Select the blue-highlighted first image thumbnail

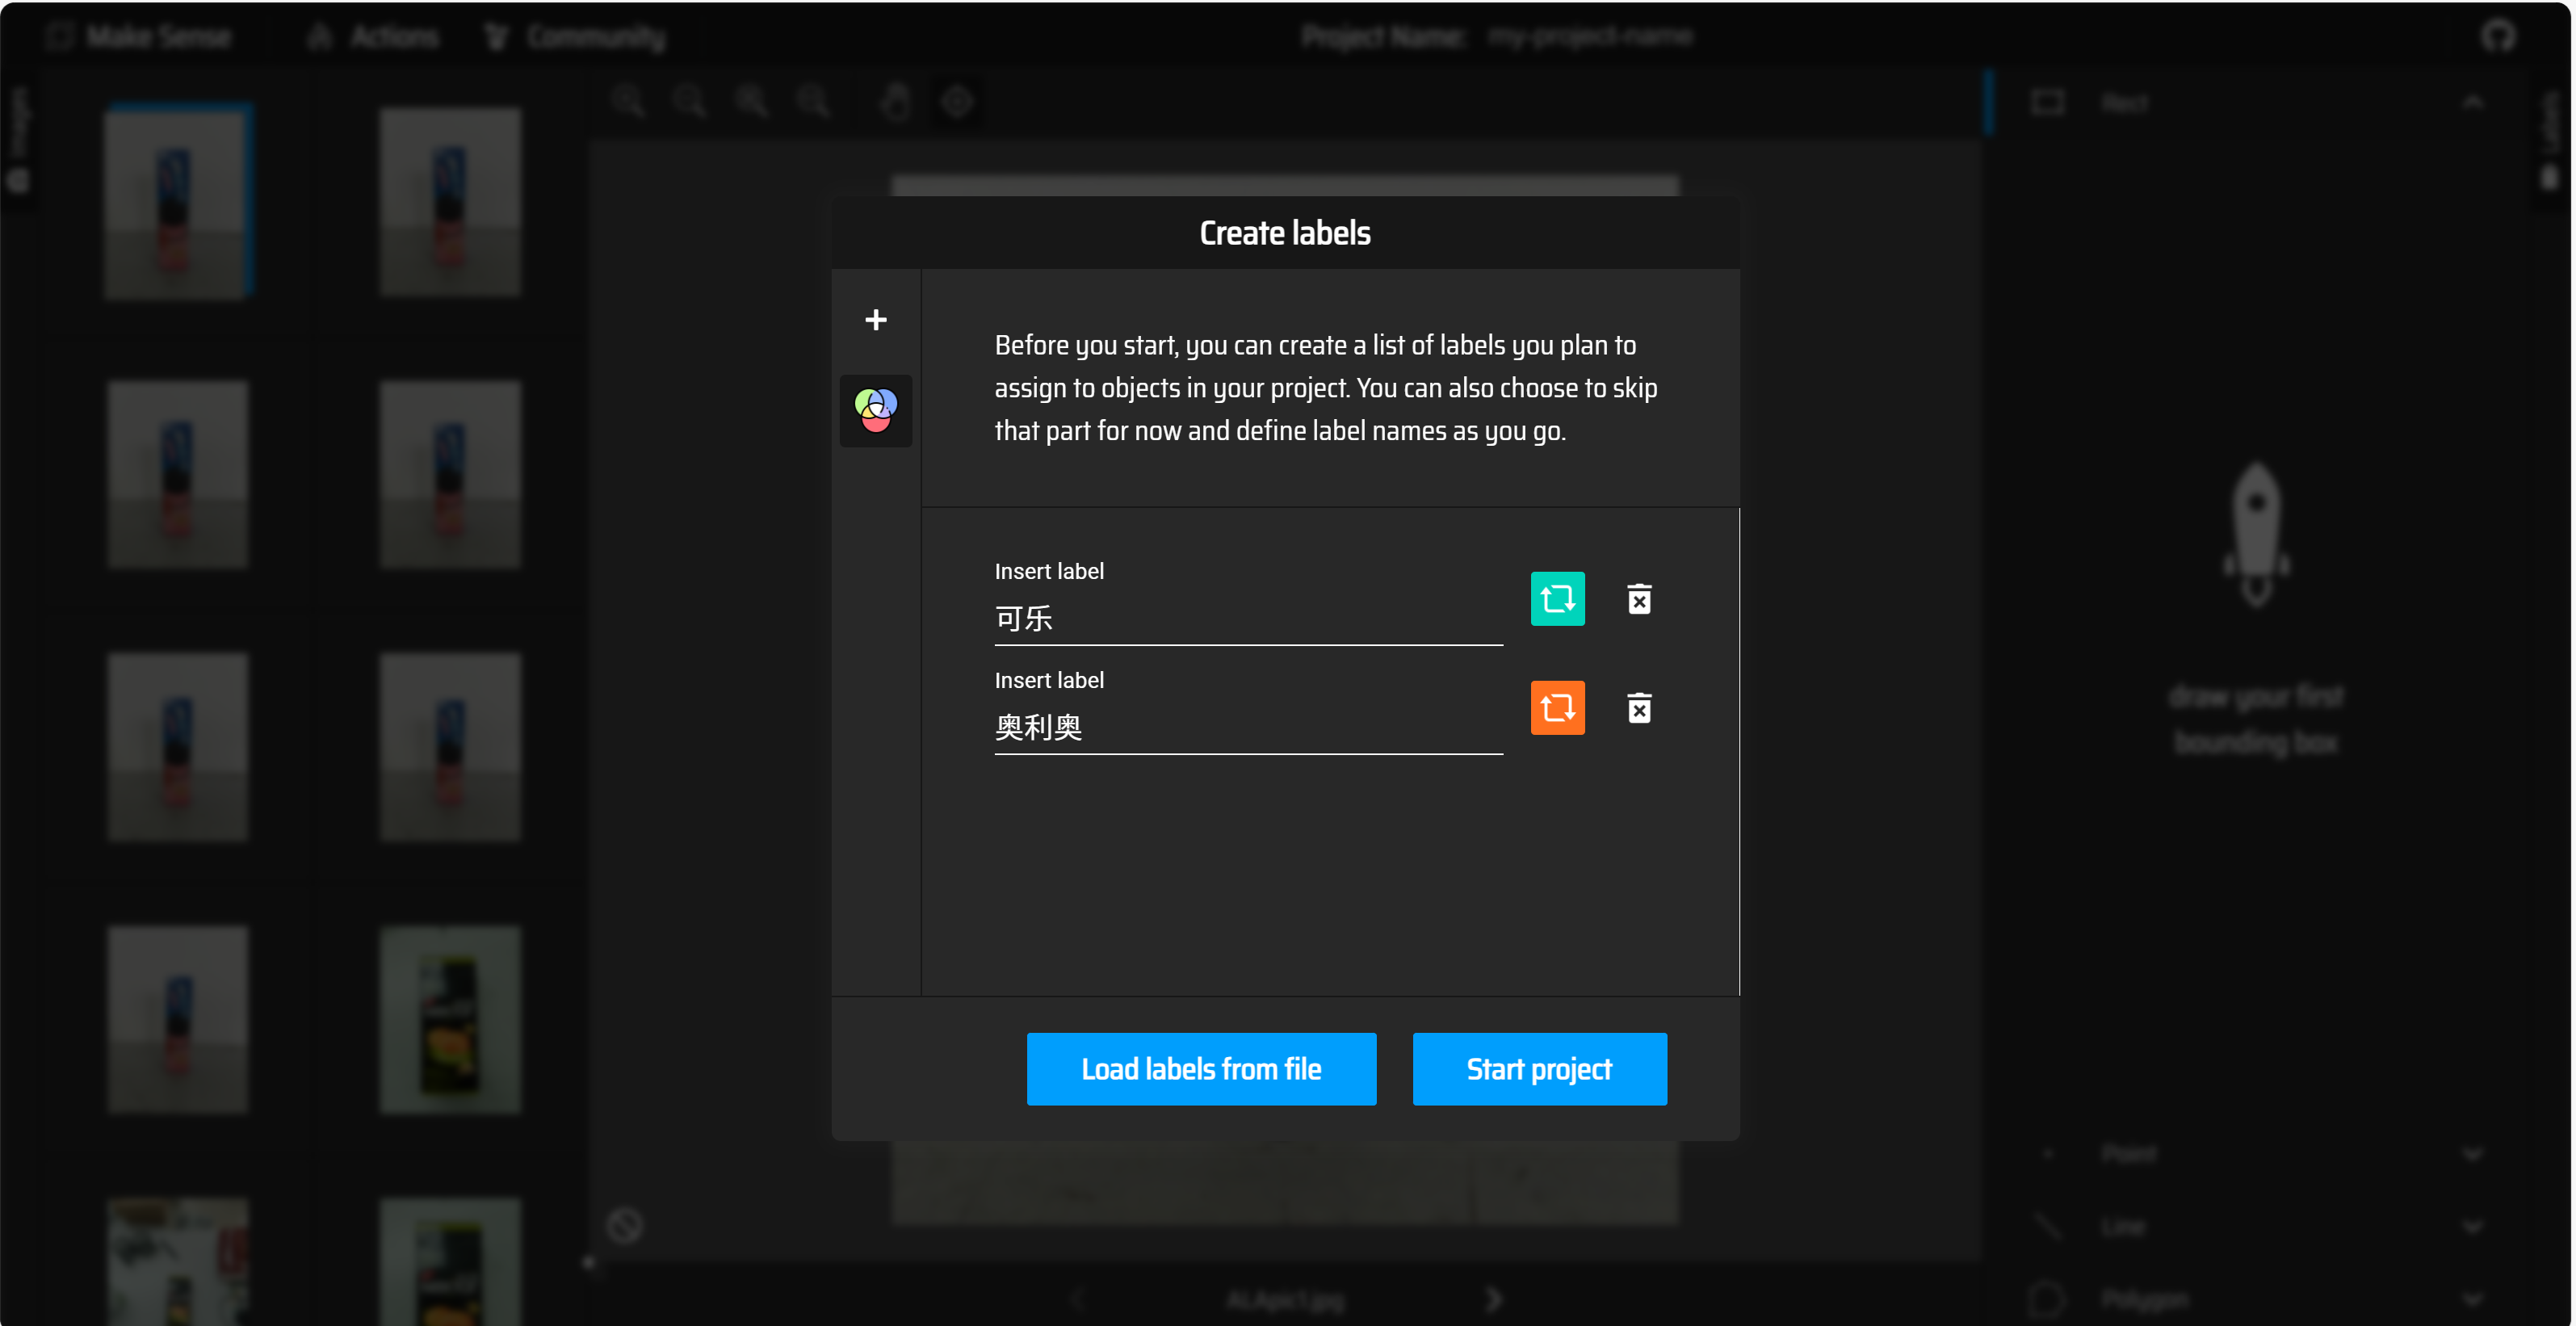178,201
